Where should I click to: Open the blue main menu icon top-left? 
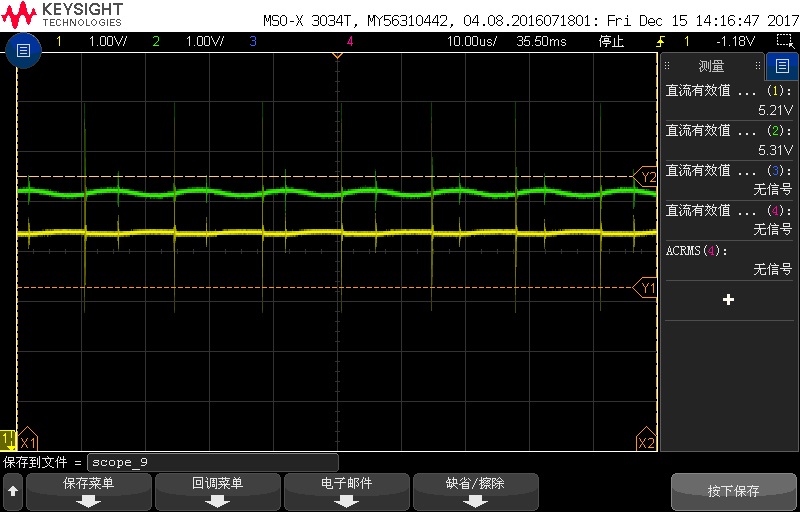coord(23,50)
